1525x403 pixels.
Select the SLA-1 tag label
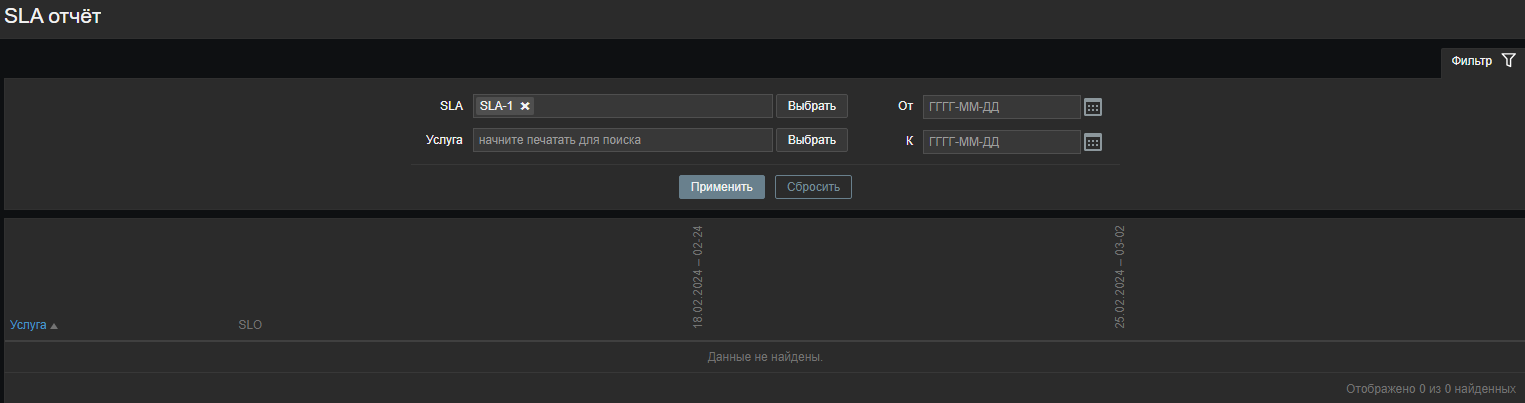tap(496, 106)
